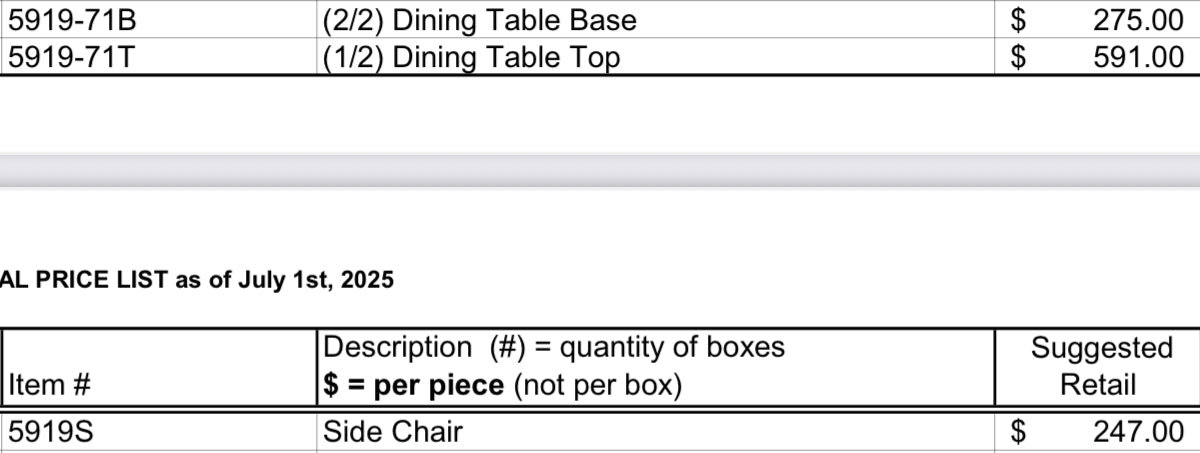Select the "(1/2) Dining Table Top" description
The image size is (1200, 453).
click(x=471, y=57)
